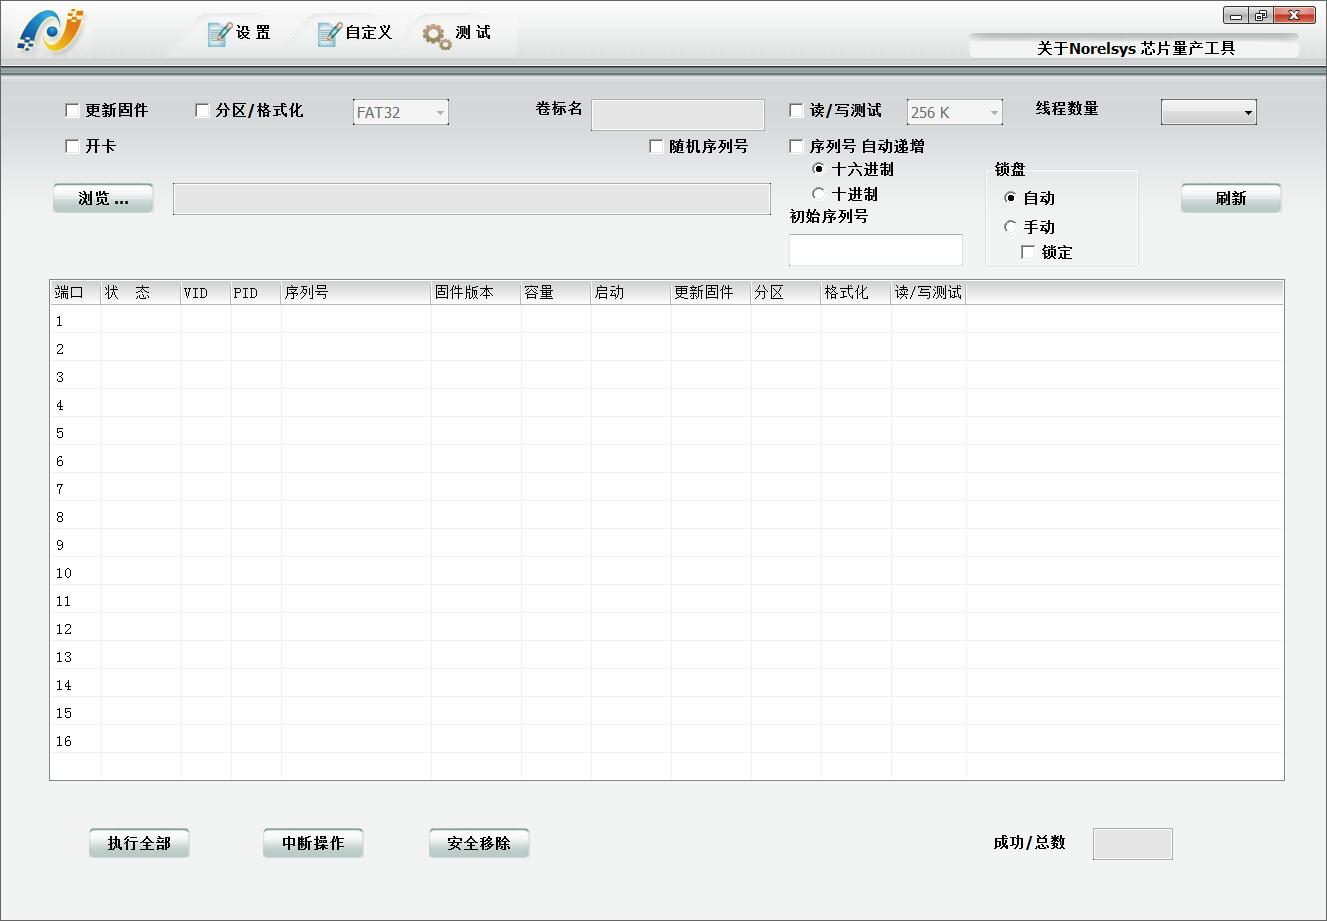Viewport: 1327px width, 921px height.
Task: Click the 初始序列号 input field
Action: (875, 250)
